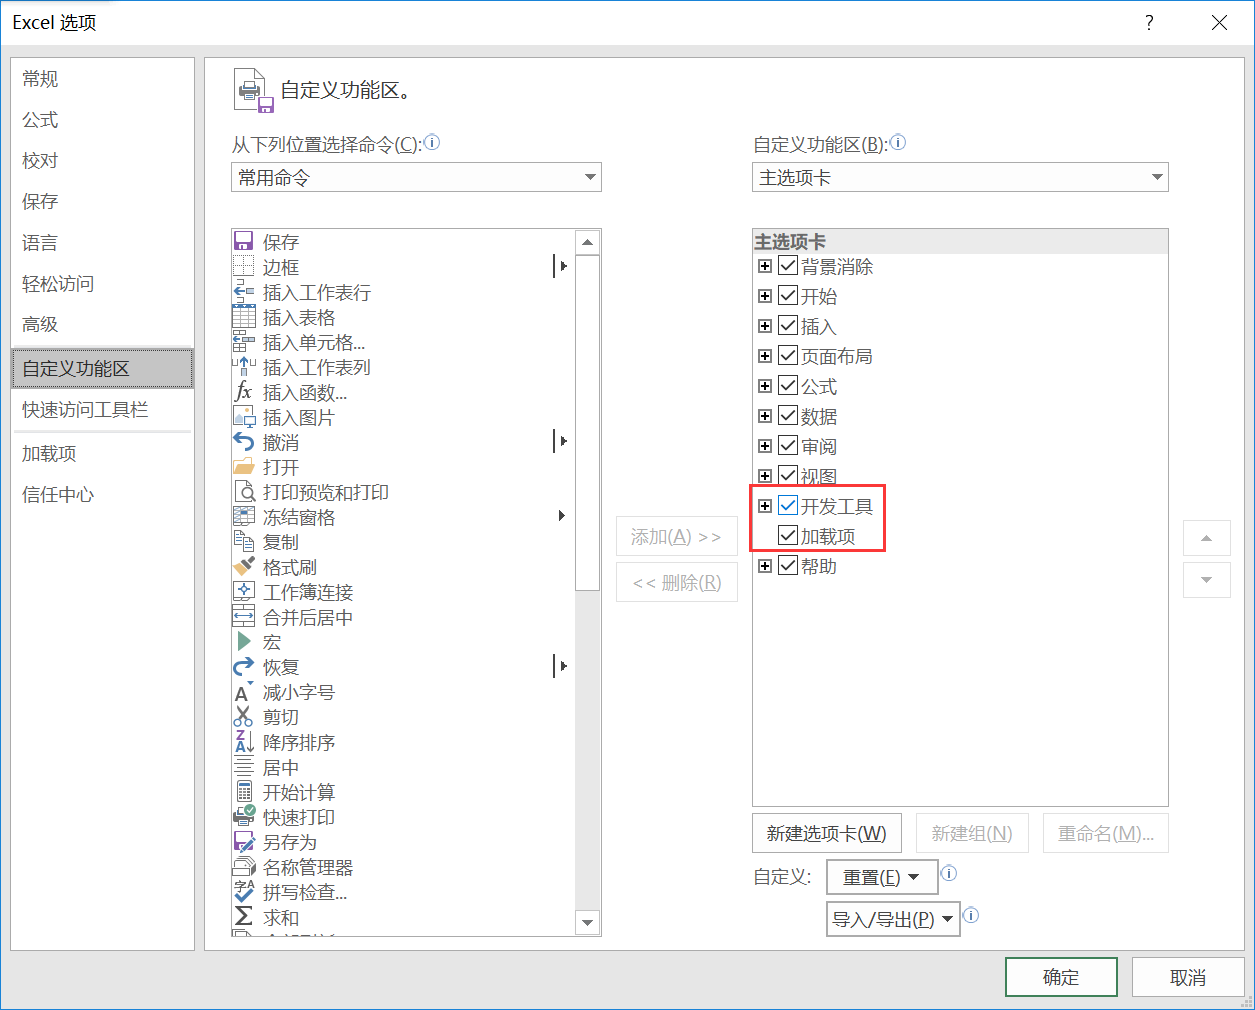
Task: Select the 减小字号 font shrink icon
Action: [x=243, y=692]
